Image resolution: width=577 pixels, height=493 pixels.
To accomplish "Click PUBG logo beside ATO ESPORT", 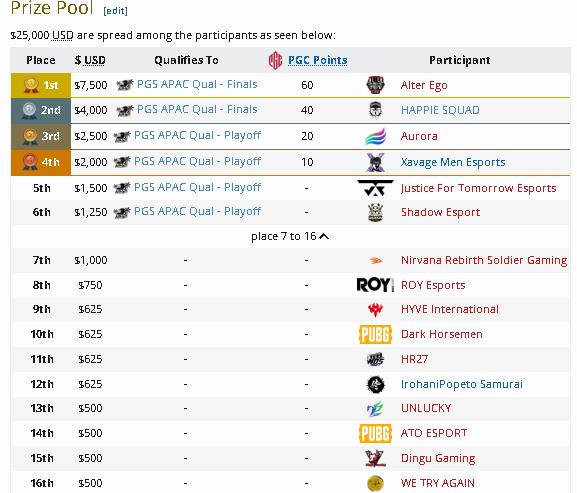I will click(x=375, y=433).
